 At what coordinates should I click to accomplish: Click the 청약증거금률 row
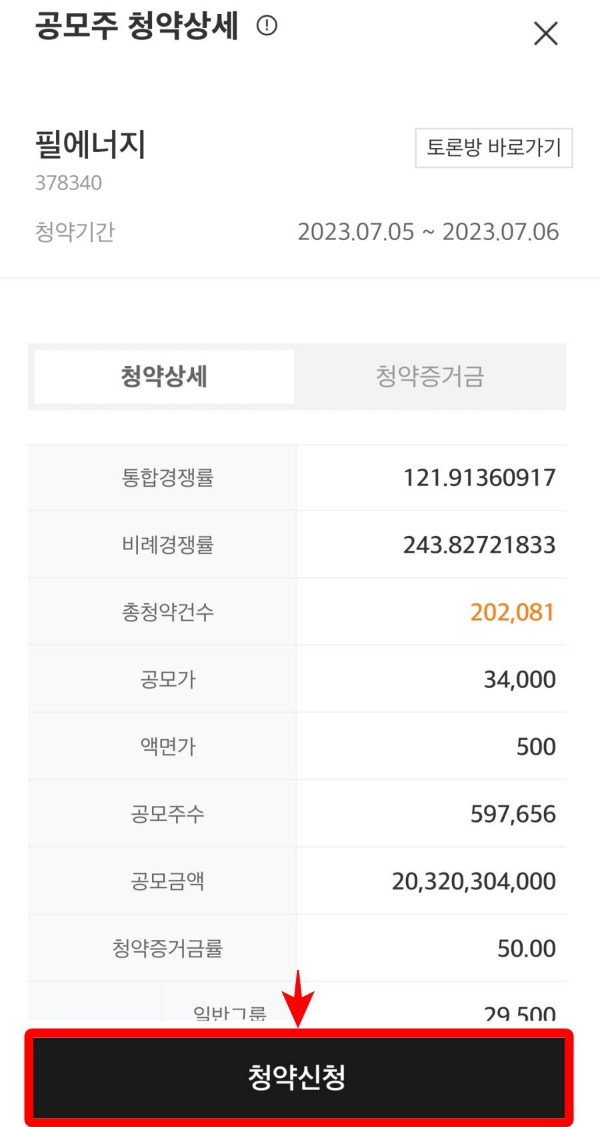tap(300, 946)
